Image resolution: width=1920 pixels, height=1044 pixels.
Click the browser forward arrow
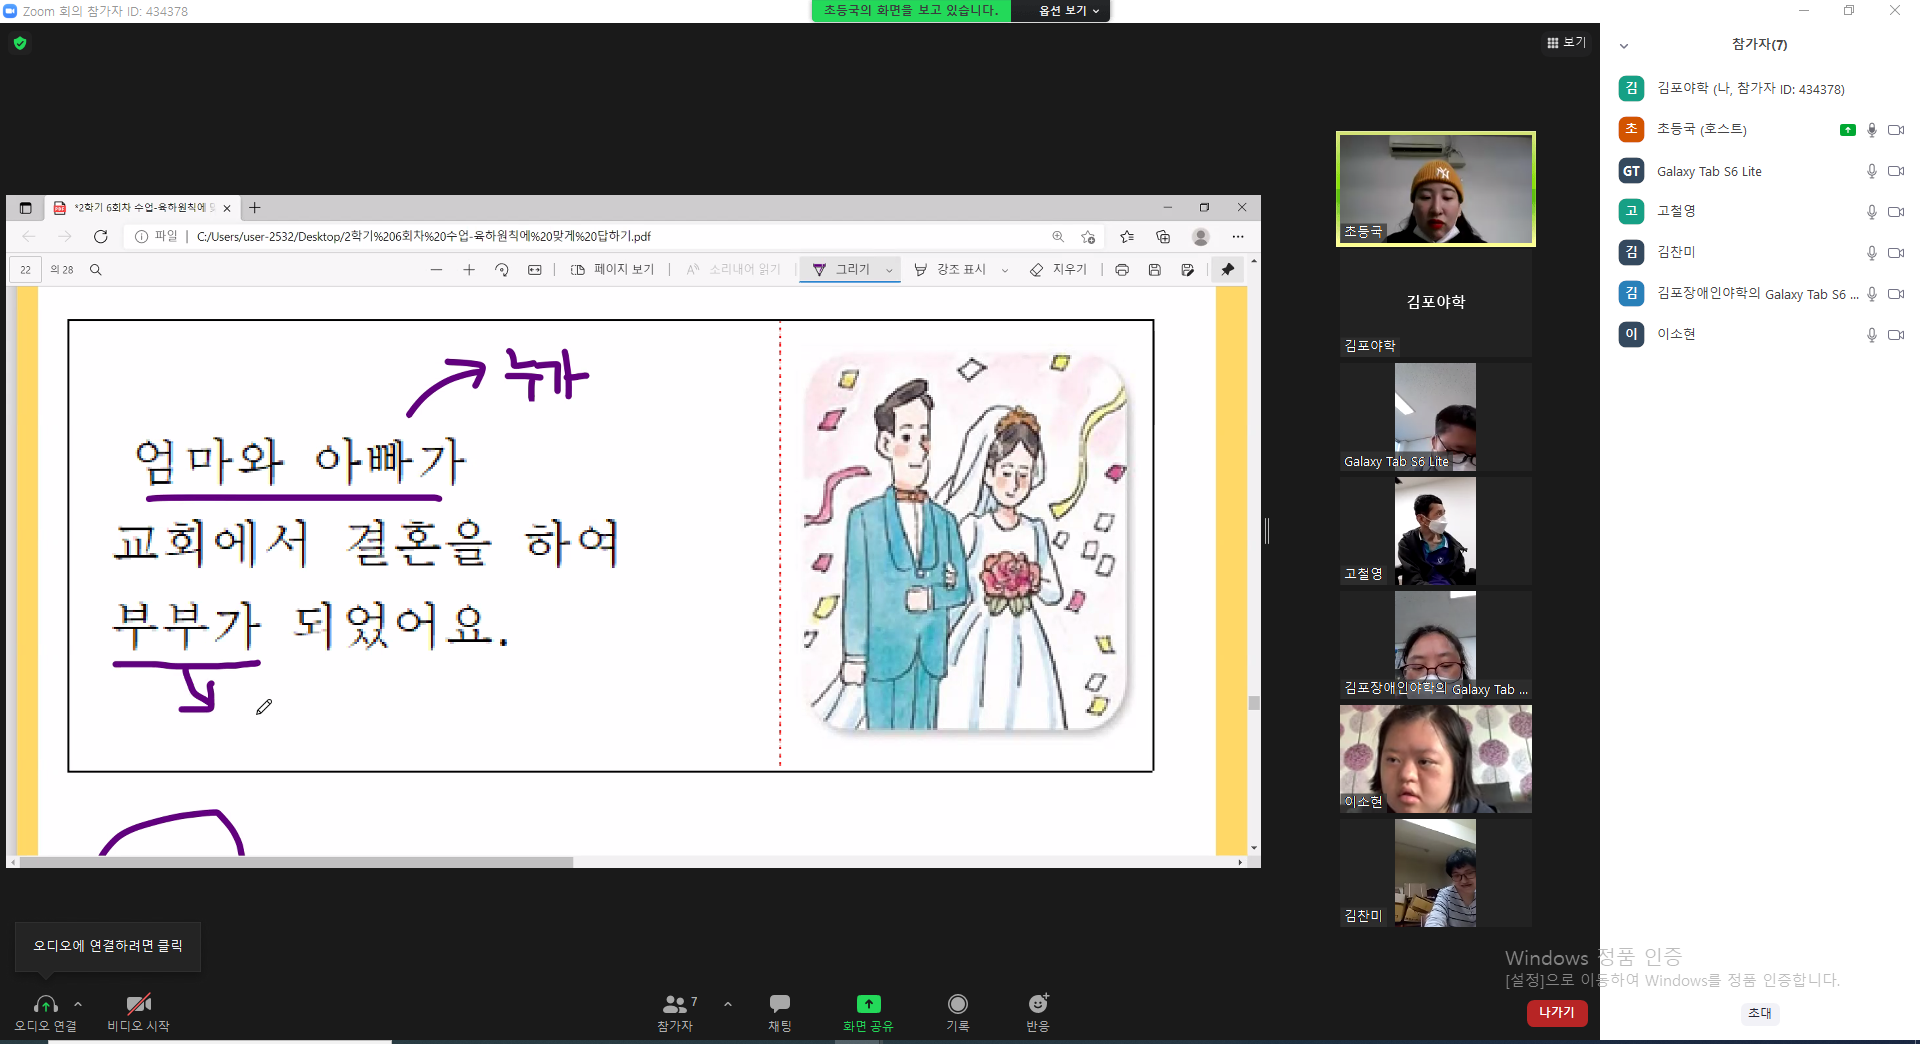point(64,237)
